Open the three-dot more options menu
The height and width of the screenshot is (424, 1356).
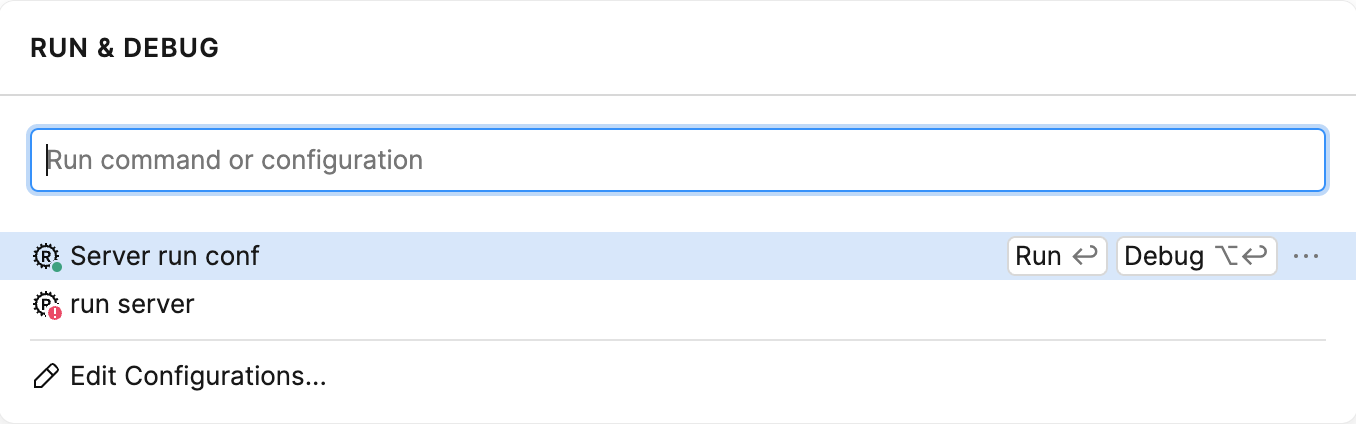[1306, 256]
